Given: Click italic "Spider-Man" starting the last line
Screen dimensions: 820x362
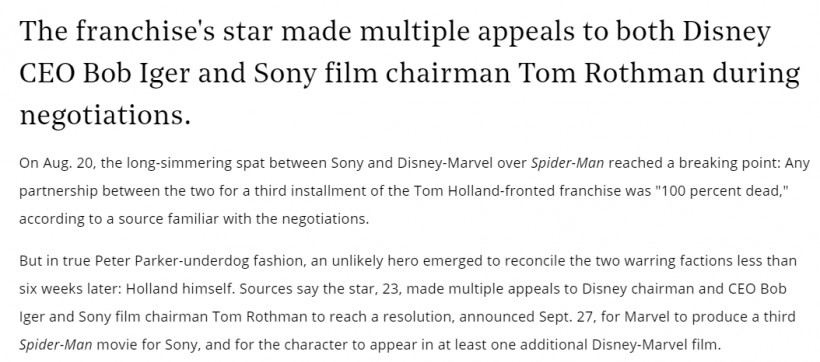Looking at the screenshot, I should point(56,345).
